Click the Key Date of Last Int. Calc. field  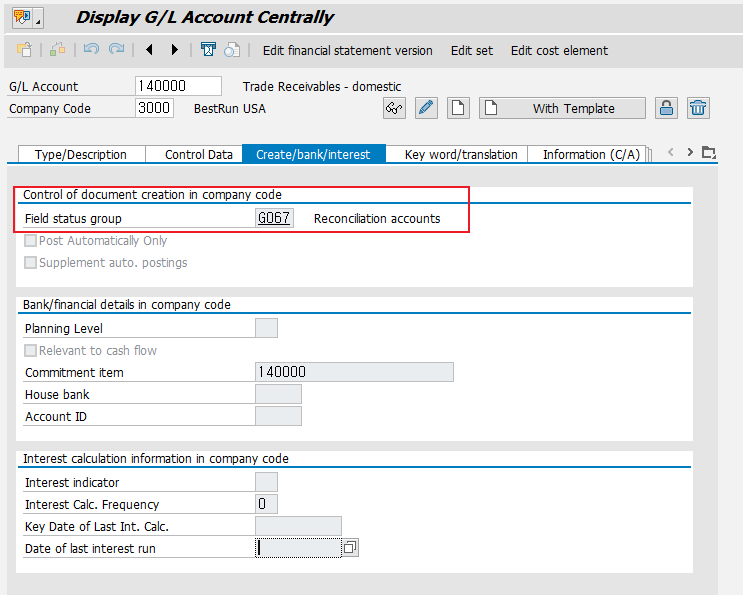click(x=299, y=526)
